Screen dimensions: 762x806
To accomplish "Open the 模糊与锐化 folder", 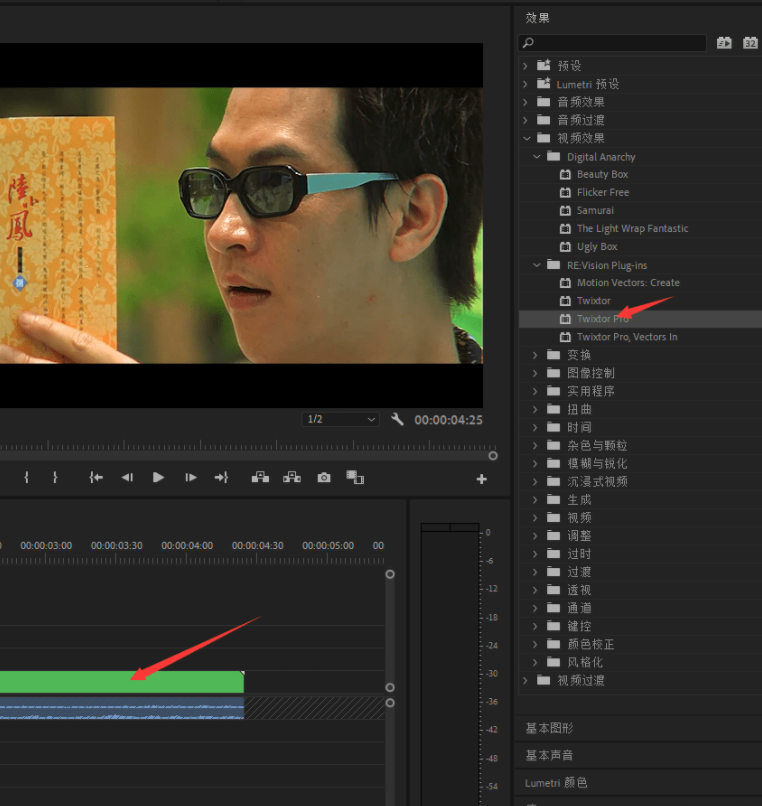I will [596, 464].
